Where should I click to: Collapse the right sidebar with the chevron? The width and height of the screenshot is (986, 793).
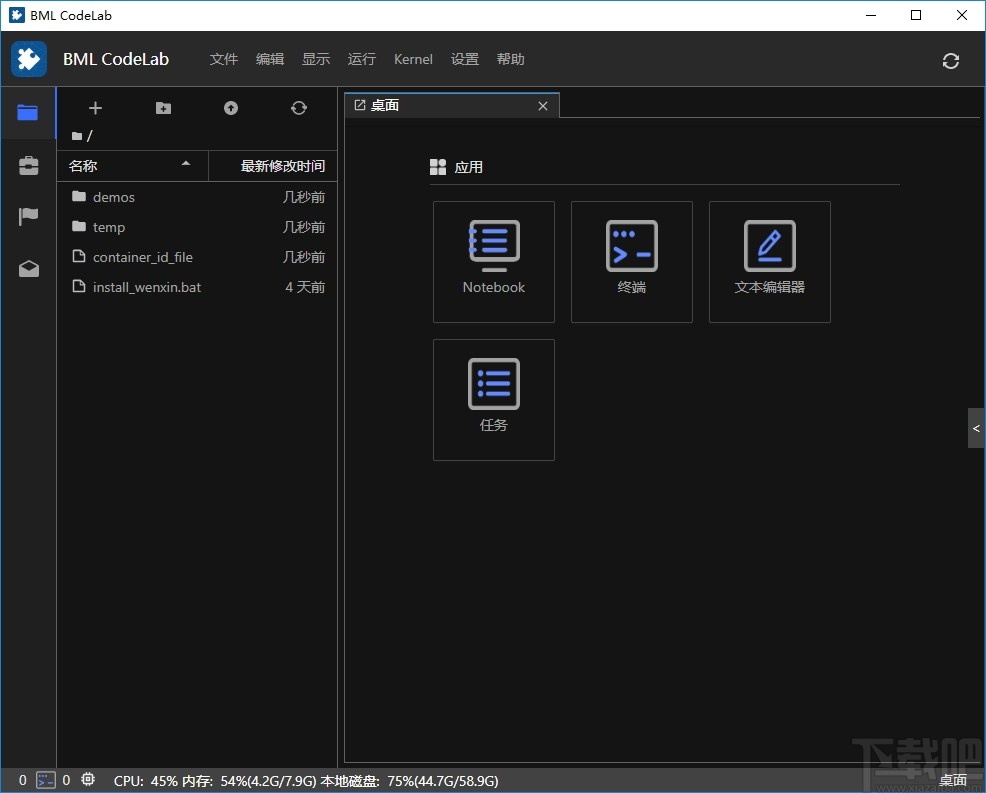click(x=975, y=428)
